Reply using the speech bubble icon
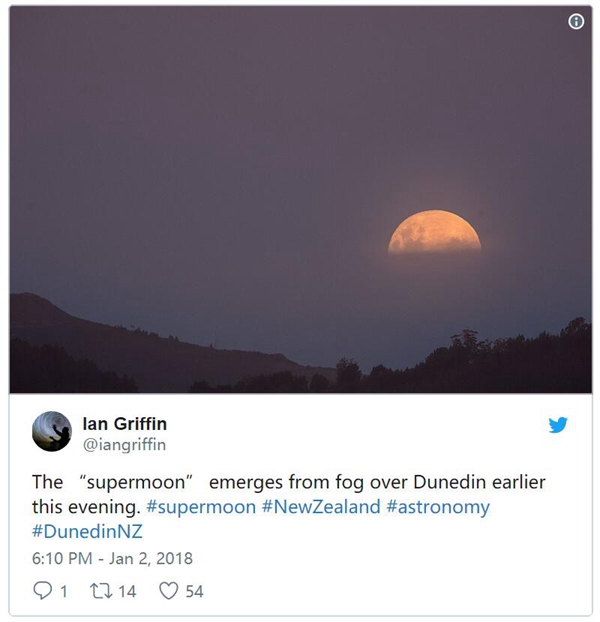Screen dimensions: 600x622 click(42, 590)
